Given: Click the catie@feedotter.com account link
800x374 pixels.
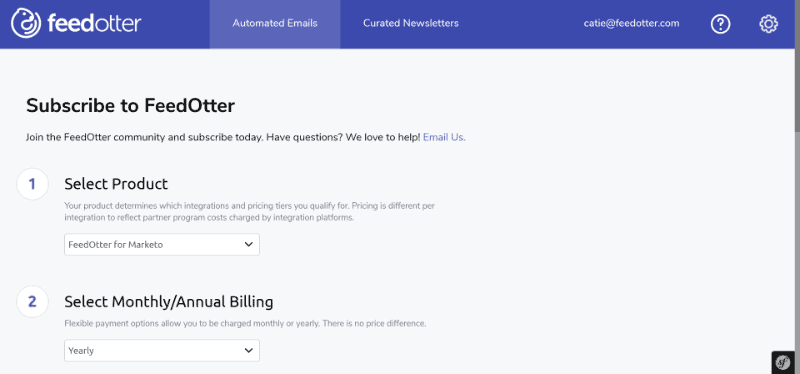Looking at the screenshot, I should [632, 23].
